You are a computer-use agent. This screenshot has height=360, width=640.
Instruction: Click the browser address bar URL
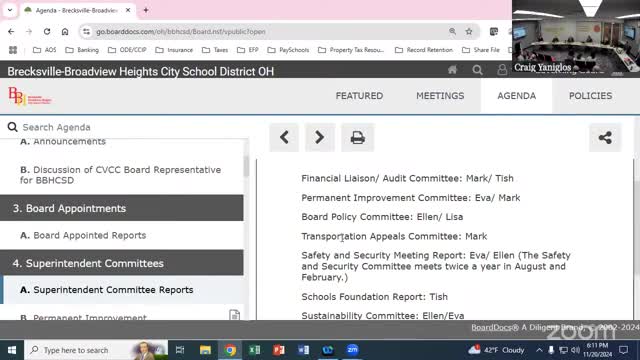pos(180,31)
